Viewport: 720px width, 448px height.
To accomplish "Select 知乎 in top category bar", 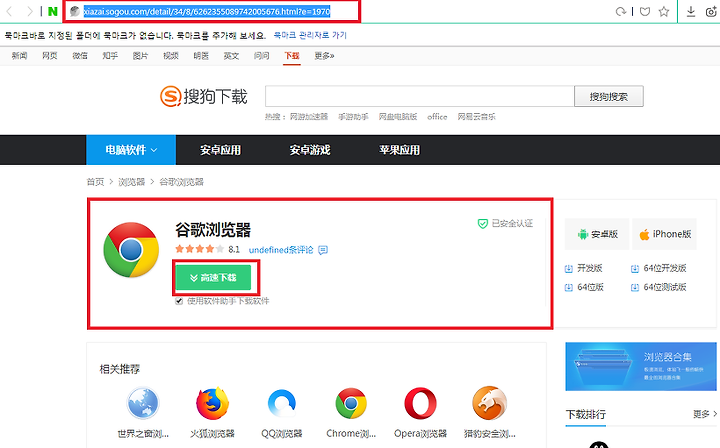I will (110, 56).
